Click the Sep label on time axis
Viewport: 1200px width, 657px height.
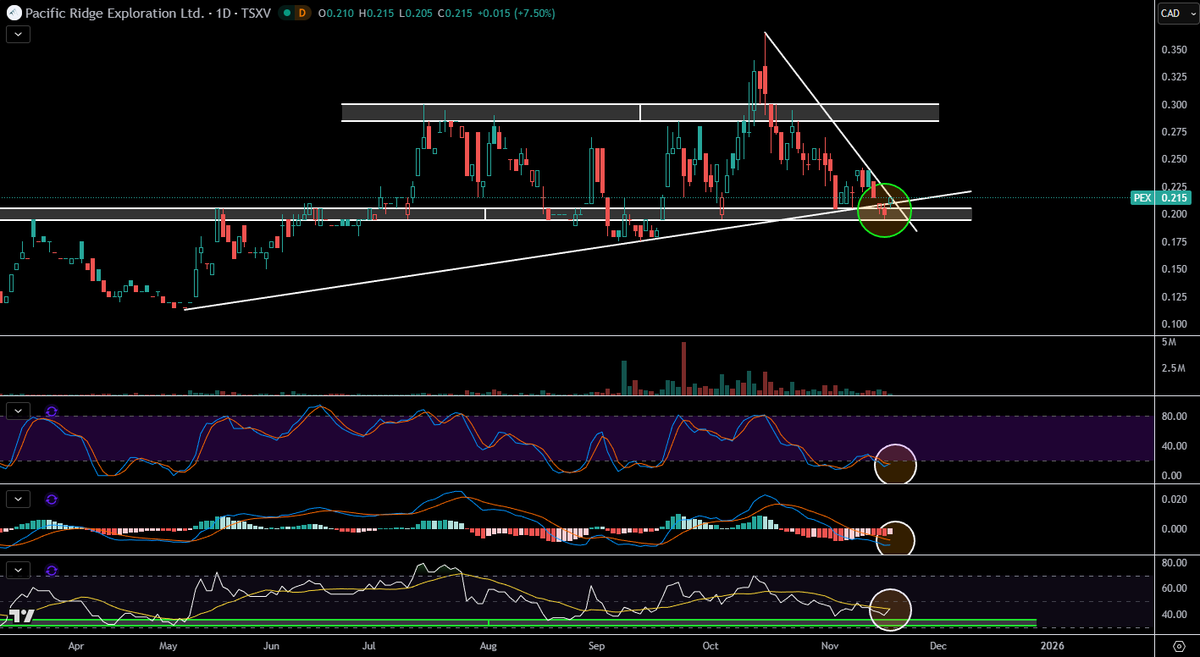click(596, 646)
